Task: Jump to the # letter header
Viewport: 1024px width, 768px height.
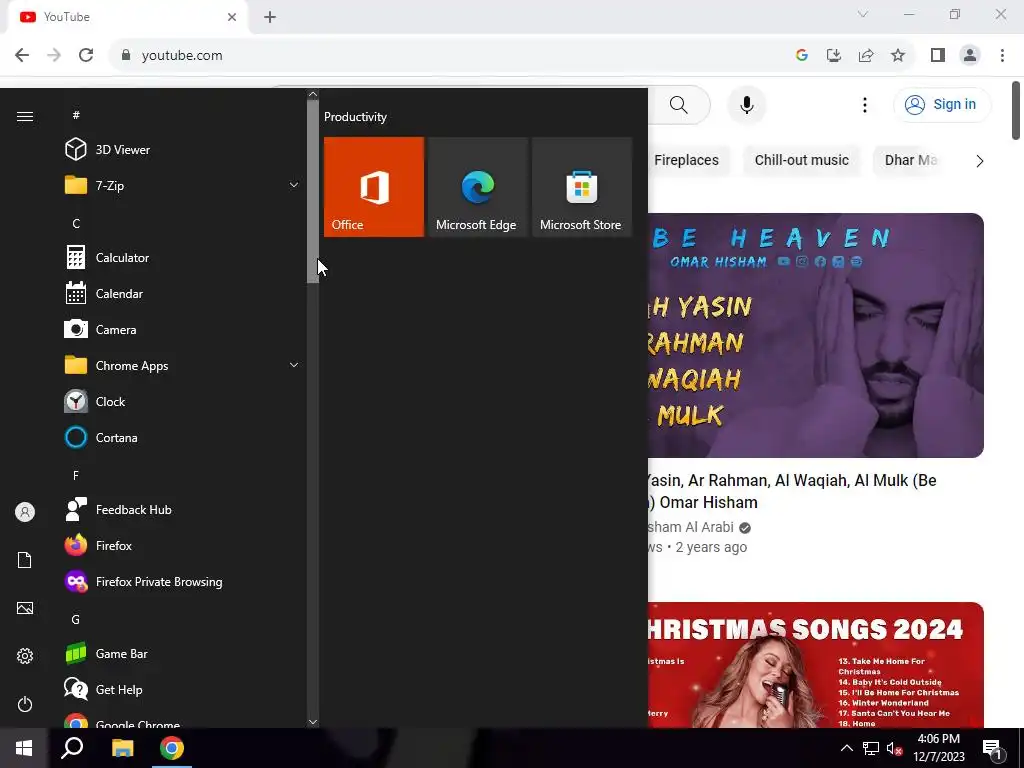Action: (76, 115)
